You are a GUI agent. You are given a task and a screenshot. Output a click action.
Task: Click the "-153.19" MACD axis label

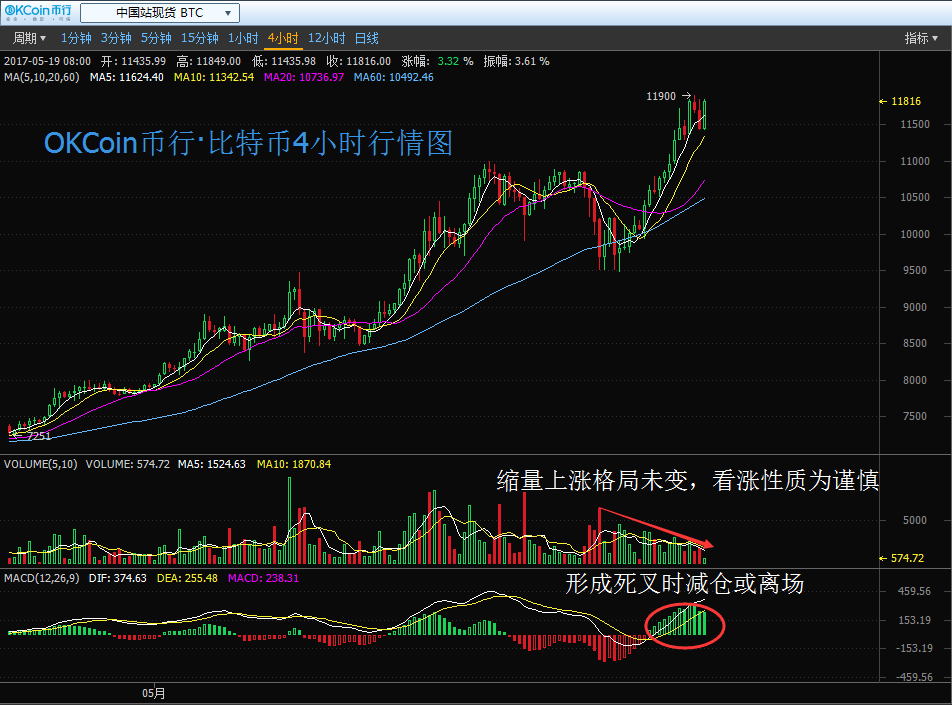point(914,649)
